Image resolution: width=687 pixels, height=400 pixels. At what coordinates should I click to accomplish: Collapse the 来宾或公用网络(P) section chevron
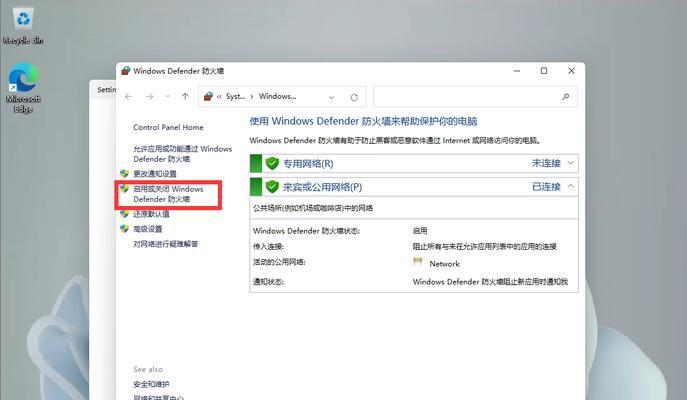[570, 186]
